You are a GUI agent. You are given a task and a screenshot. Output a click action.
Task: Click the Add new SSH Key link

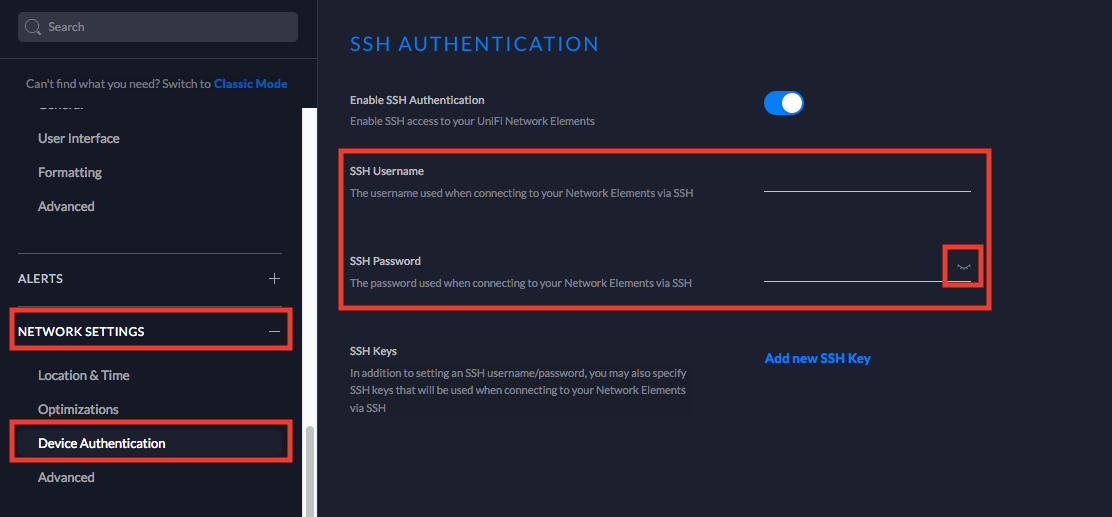click(817, 358)
